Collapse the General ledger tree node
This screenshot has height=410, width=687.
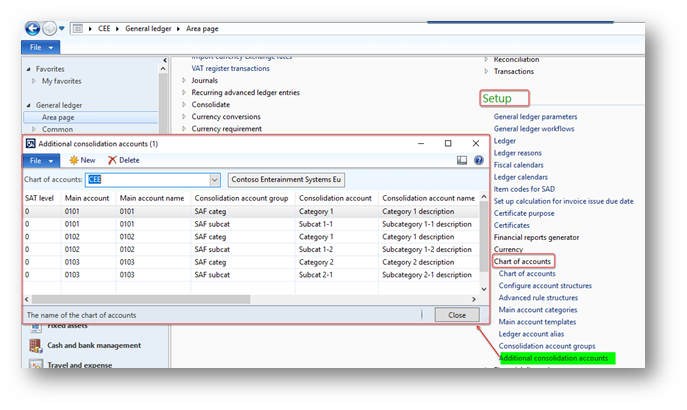(28, 106)
